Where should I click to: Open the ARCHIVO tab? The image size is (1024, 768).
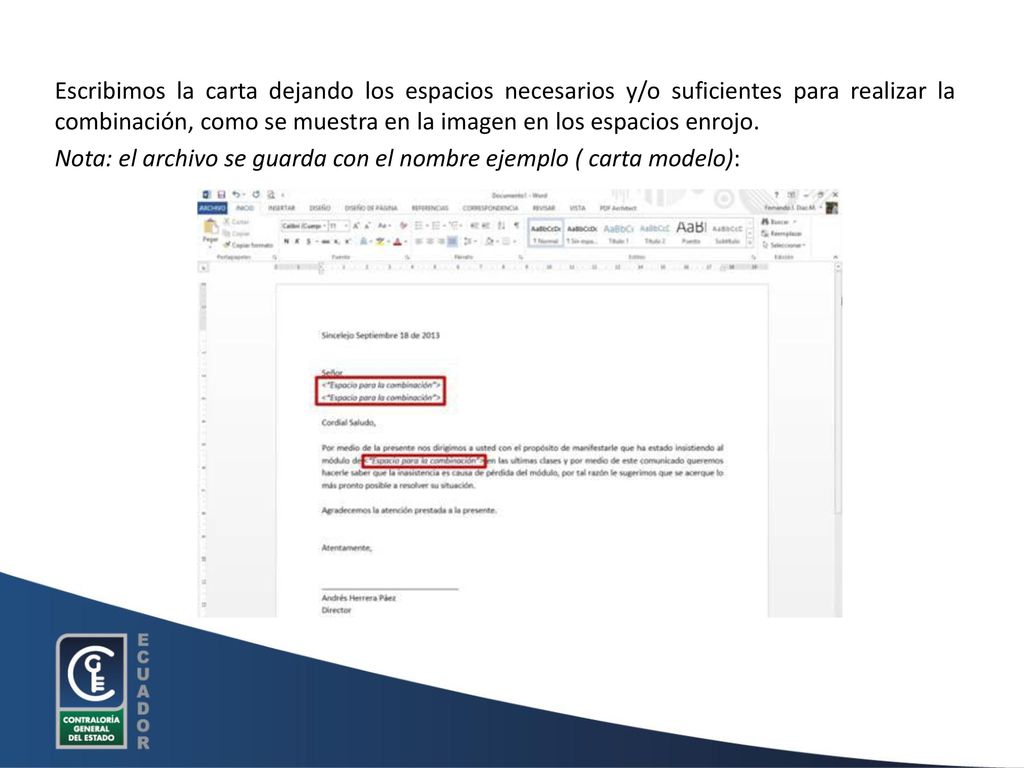point(212,208)
